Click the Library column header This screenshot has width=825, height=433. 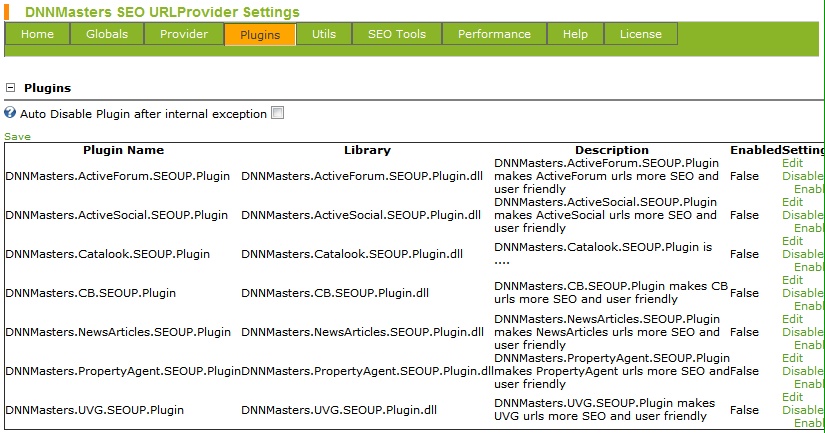(x=367, y=150)
